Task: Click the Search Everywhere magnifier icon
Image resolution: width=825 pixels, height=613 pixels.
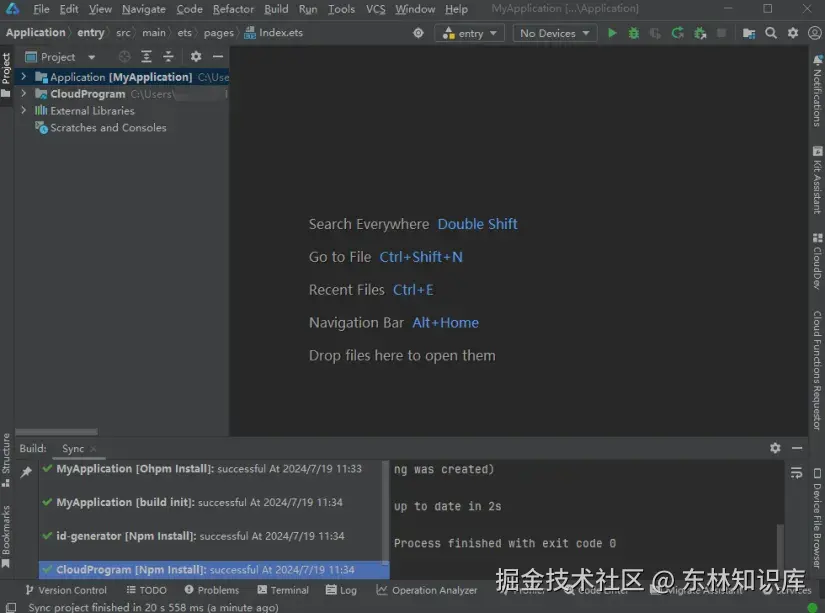Action: (771, 33)
